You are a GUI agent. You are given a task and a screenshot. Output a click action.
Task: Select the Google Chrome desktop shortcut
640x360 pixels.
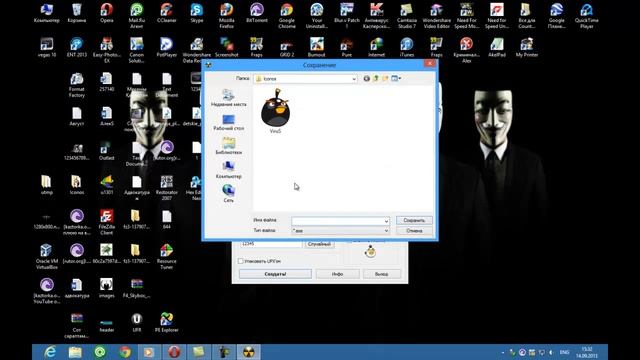[x=287, y=16]
